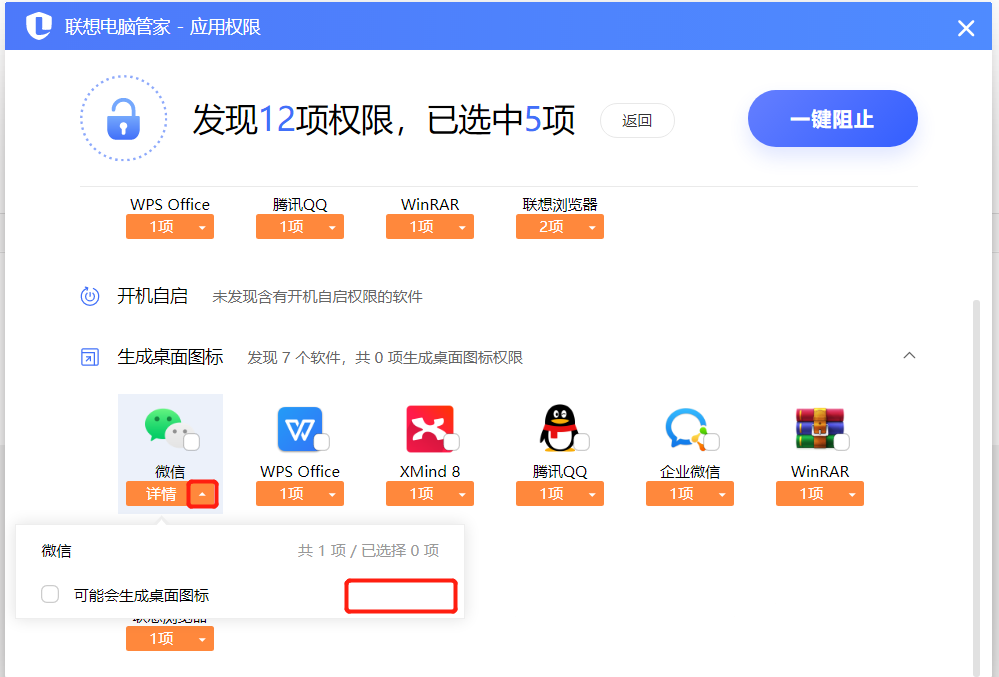The width and height of the screenshot is (999, 677).
Task: Click the text 发现 7 个软件，共 0 项生成桌面图标权限
Action: click(385, 358)
